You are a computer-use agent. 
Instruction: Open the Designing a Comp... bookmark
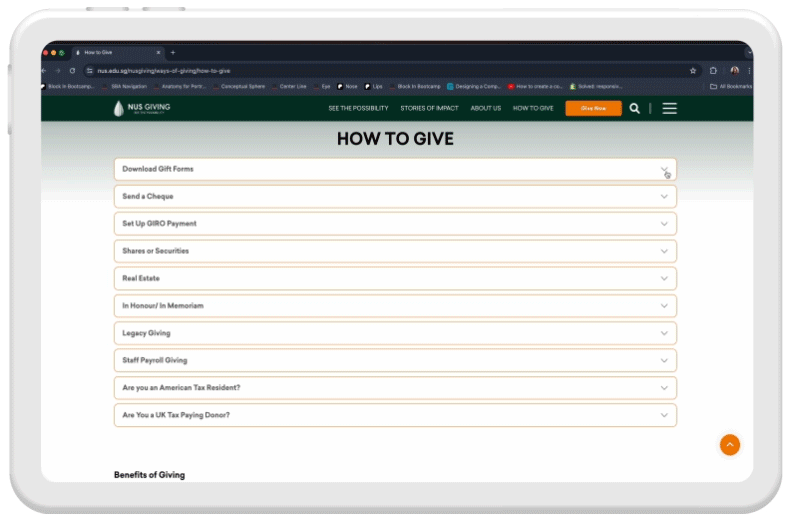tap(474, 87)
